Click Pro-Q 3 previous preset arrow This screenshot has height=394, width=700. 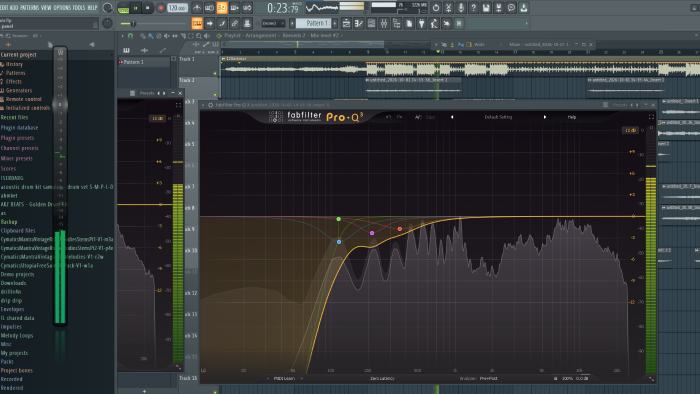pyautogui.click(x=452, y=117)
